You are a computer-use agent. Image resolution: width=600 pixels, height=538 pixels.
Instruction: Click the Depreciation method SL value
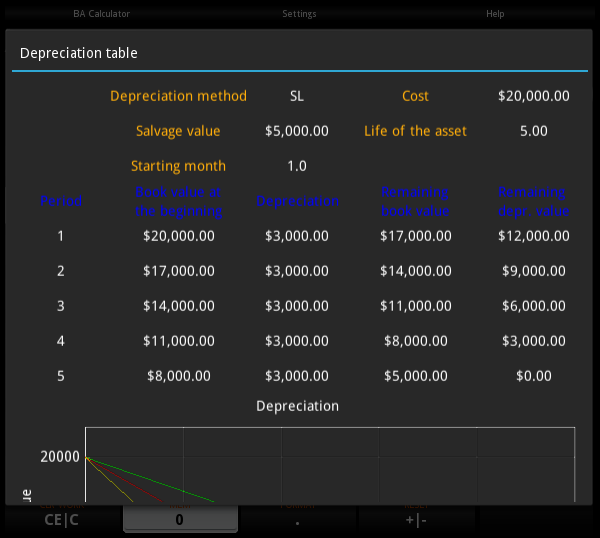tap(297, 96)
